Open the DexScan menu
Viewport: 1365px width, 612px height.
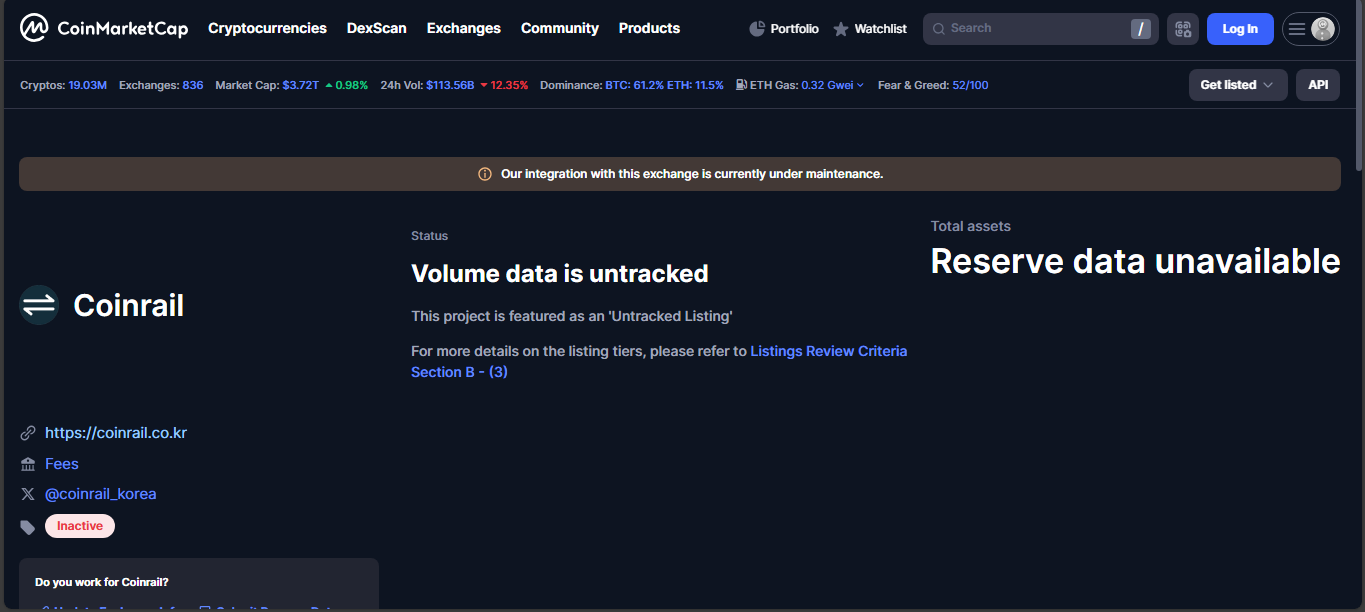point(377,28)
